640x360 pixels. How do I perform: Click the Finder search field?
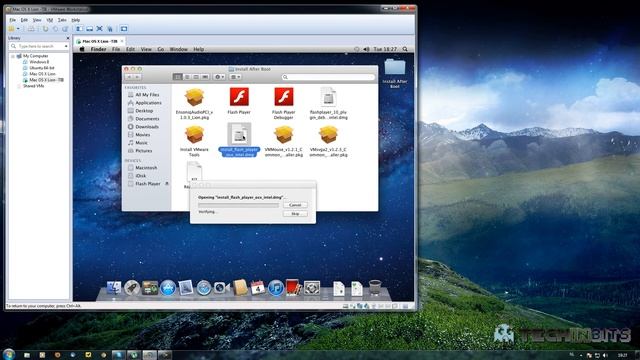[328, 77]
